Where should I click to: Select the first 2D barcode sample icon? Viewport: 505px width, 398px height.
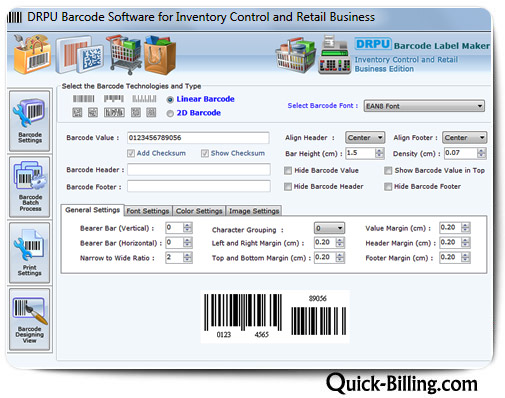(x=77, y=113)
